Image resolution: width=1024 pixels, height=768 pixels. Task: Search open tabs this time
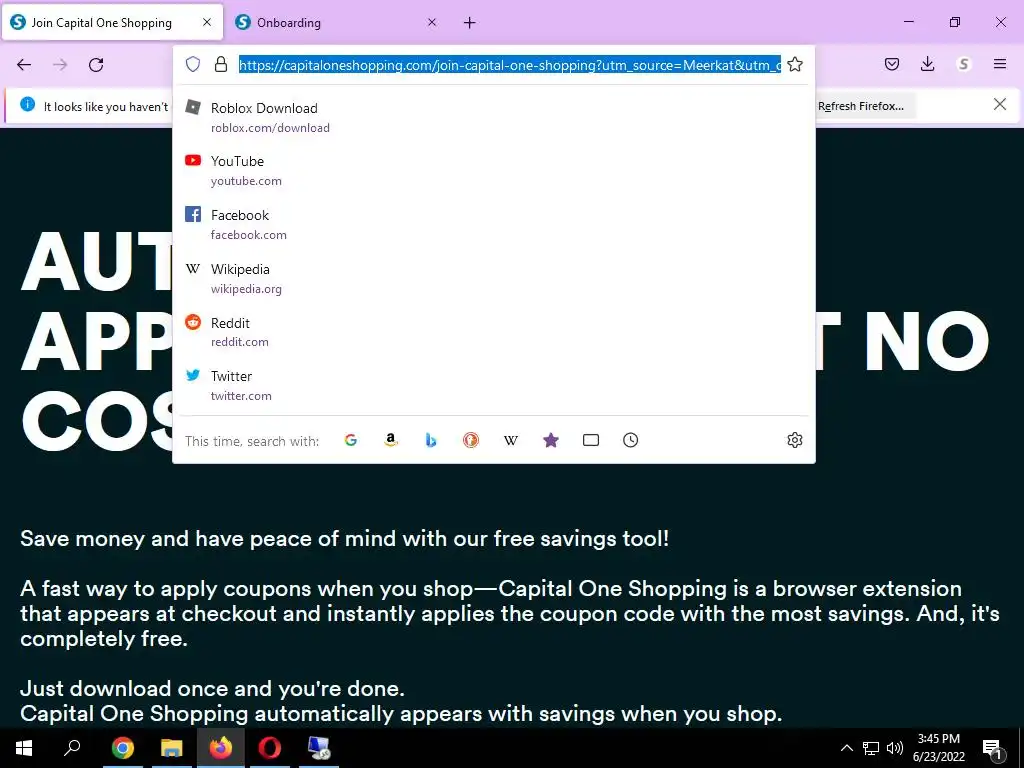click(590, 440)
